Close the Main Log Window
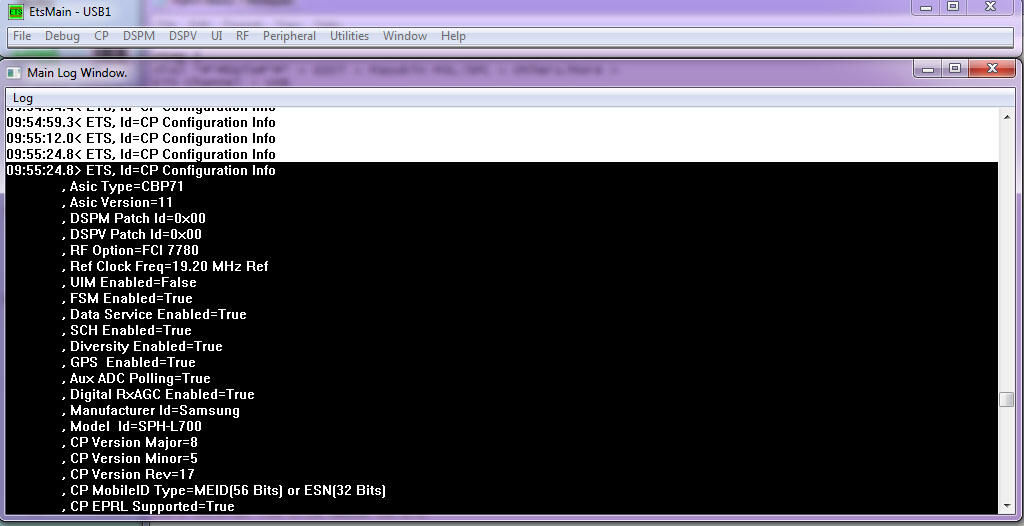This screenshot has width=1024, height=526. pos(992,69)
